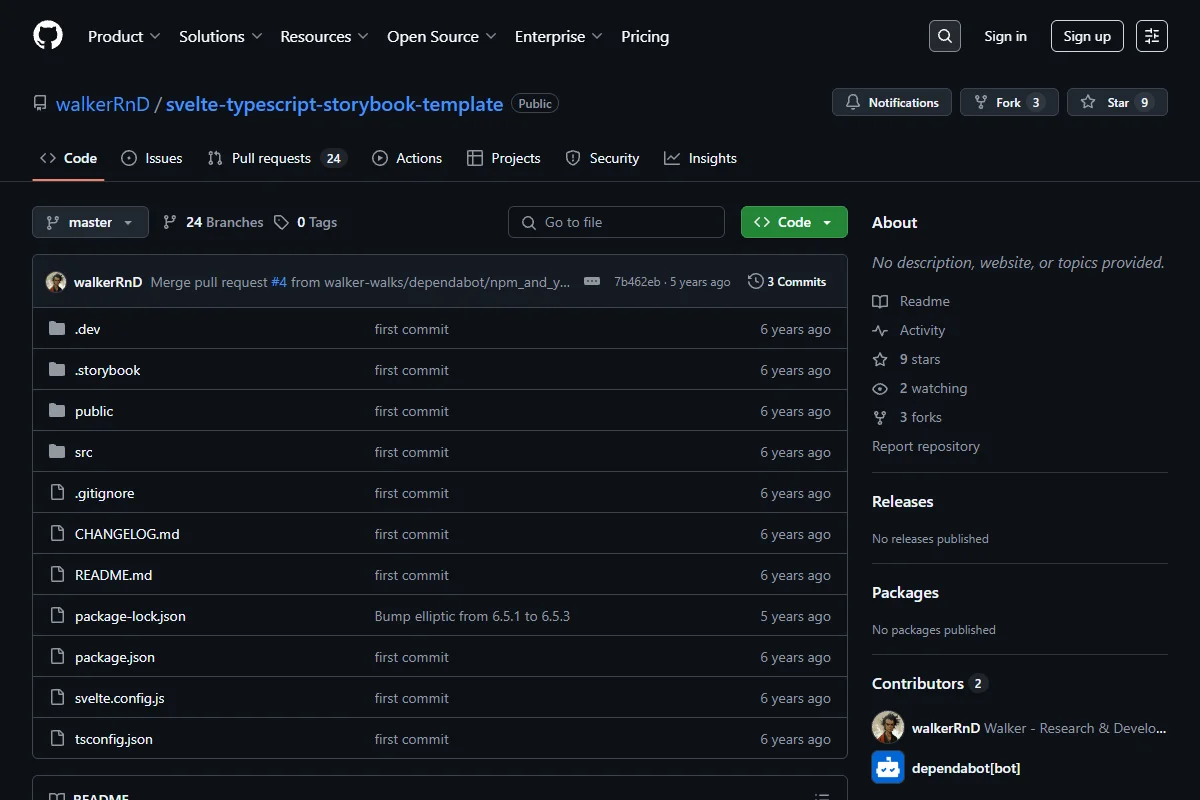Viewport: 1200px width, 800px height.
Task: Open the appearance settings icon in header
Action: click(x=1152, y=36)
